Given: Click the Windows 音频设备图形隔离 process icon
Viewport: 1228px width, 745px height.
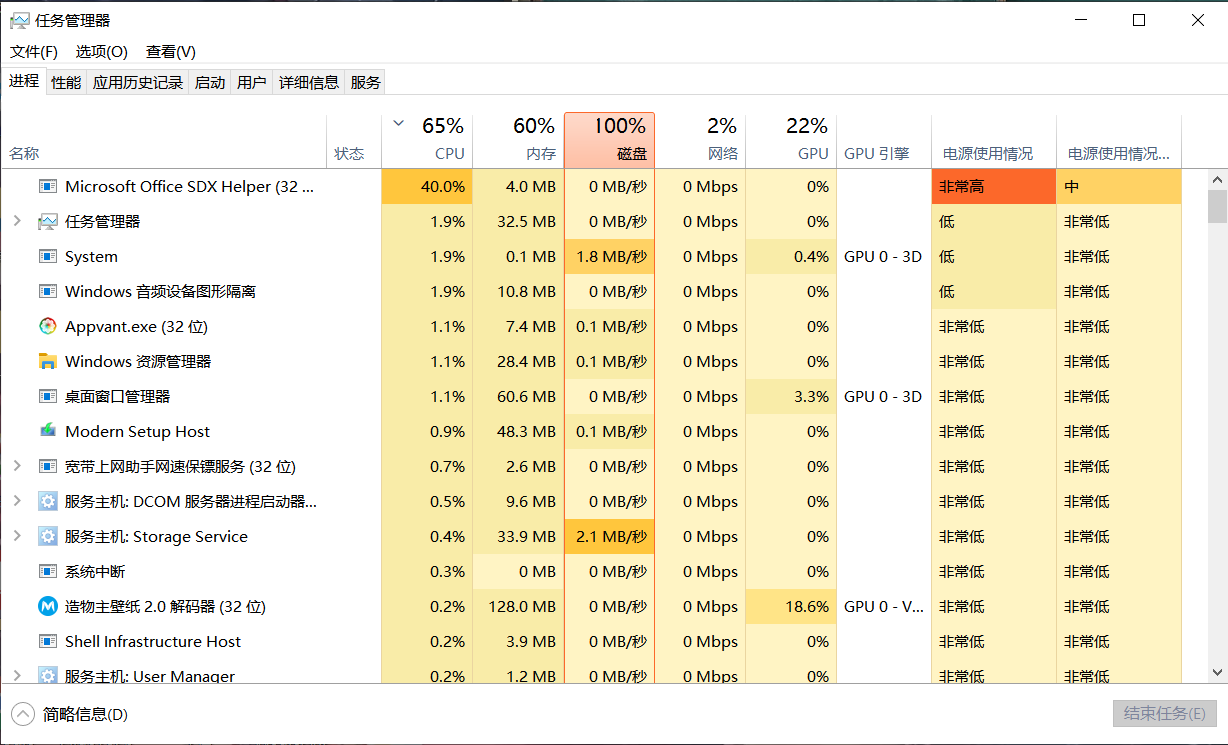Looking at the screenshot, I should [x=48, y=291].
